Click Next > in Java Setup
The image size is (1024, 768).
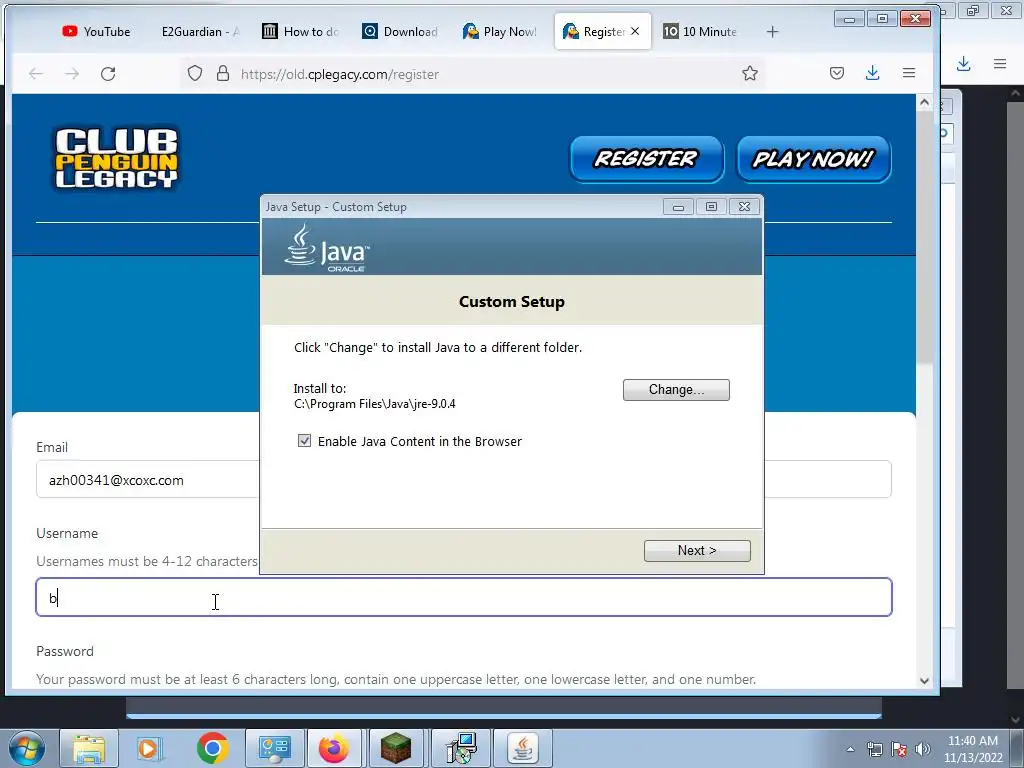pos(697,551)
